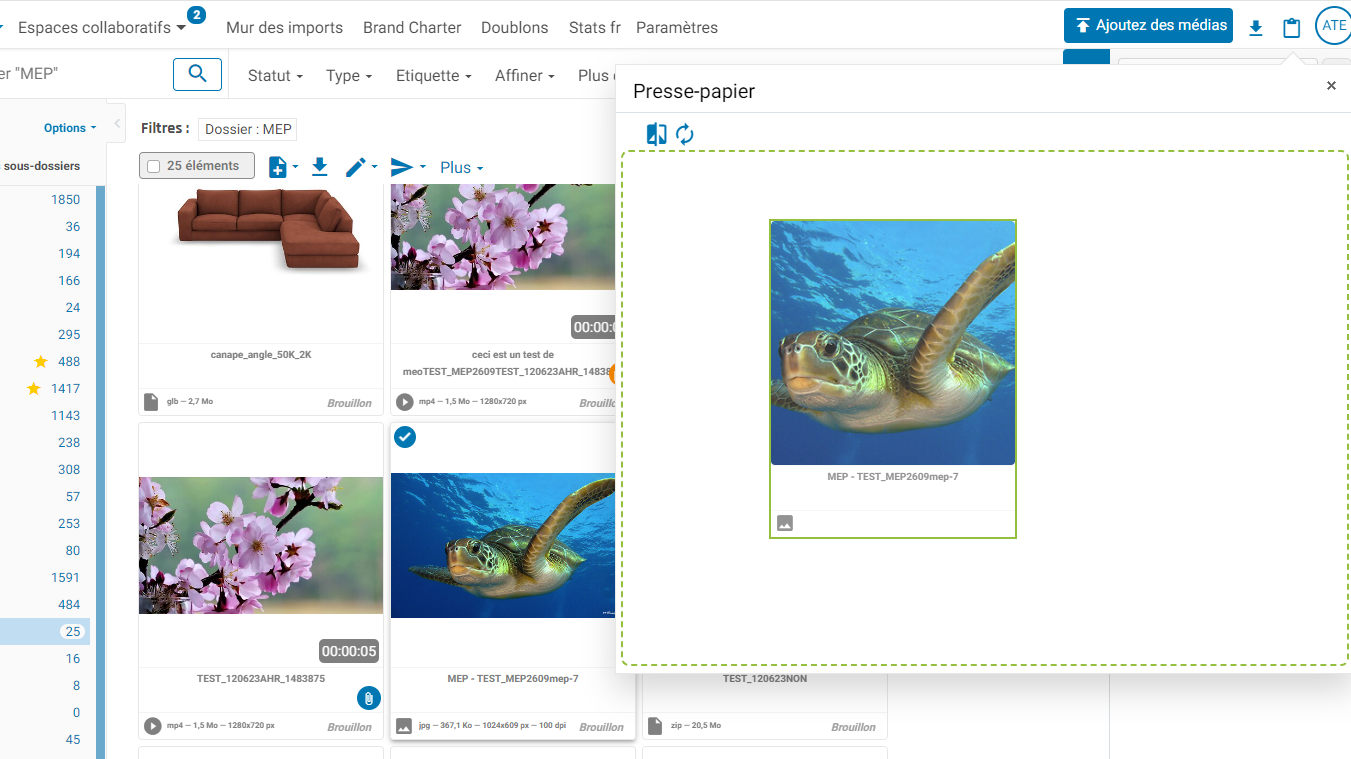Switch to the Brand Charter page
1351x759 pixels.
click(412, 27)
